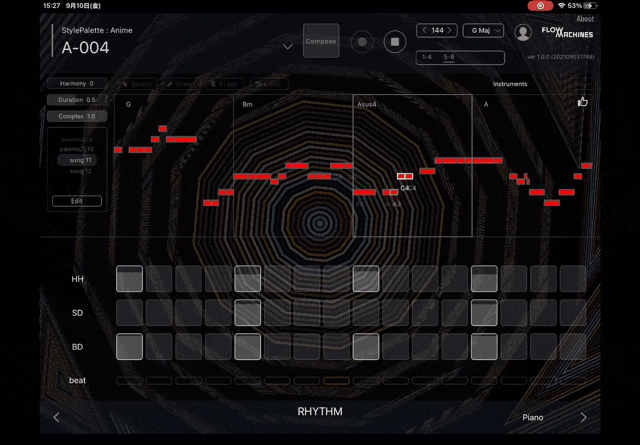This screenshot has width=640, height=445.
Task: Go to the Piano panel with the bottom-right arrow
Action: click(x=583, y=417)
